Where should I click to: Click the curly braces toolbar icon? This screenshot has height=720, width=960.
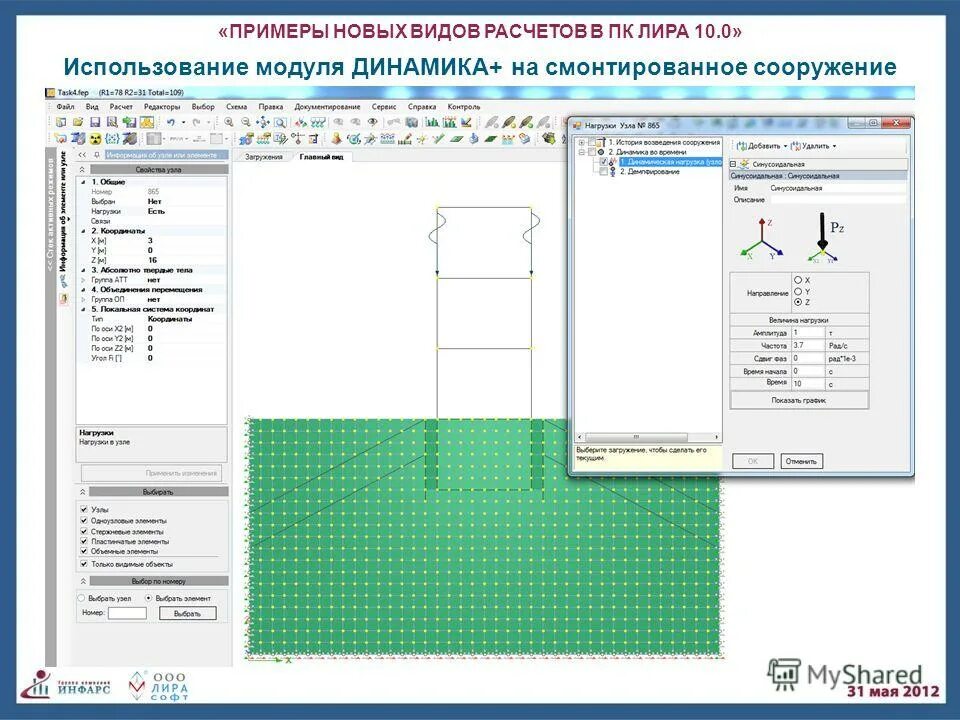[112, 139]
